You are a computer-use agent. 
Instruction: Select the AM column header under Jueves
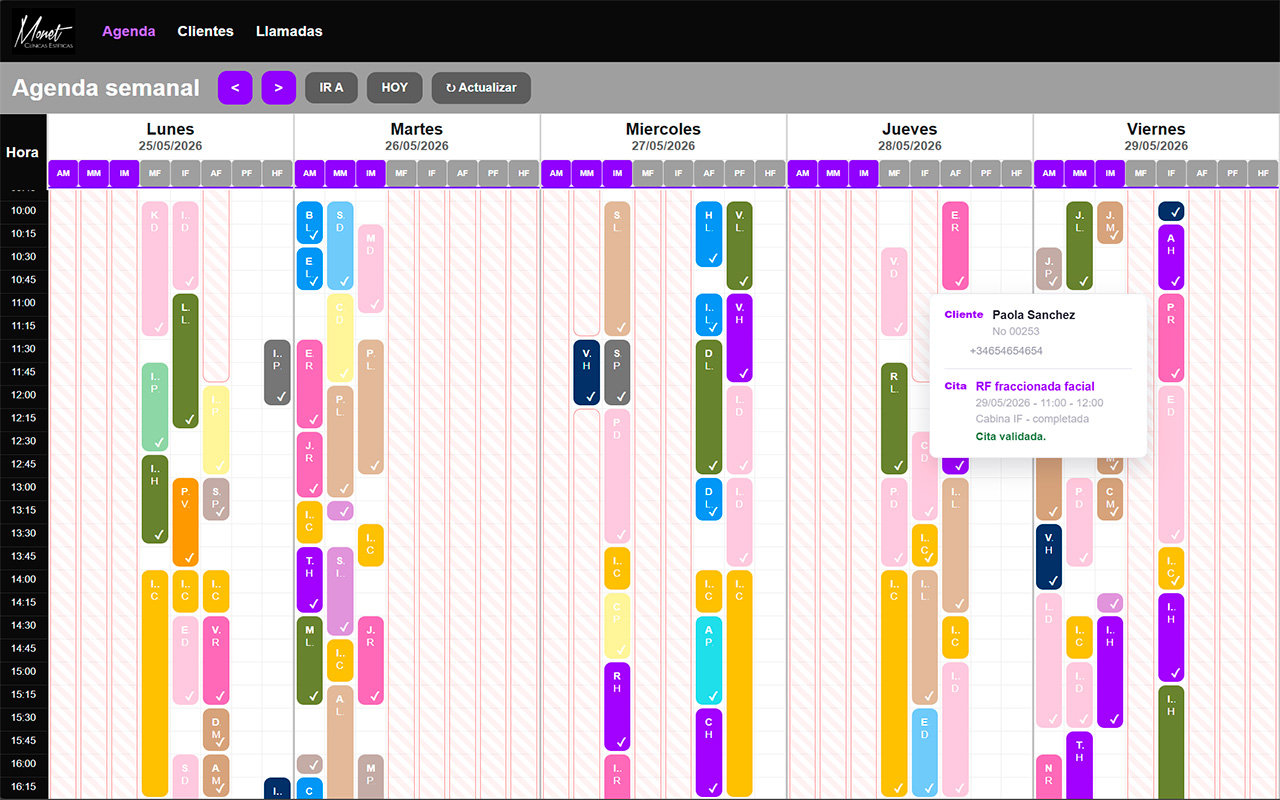(x=802, y=173)
